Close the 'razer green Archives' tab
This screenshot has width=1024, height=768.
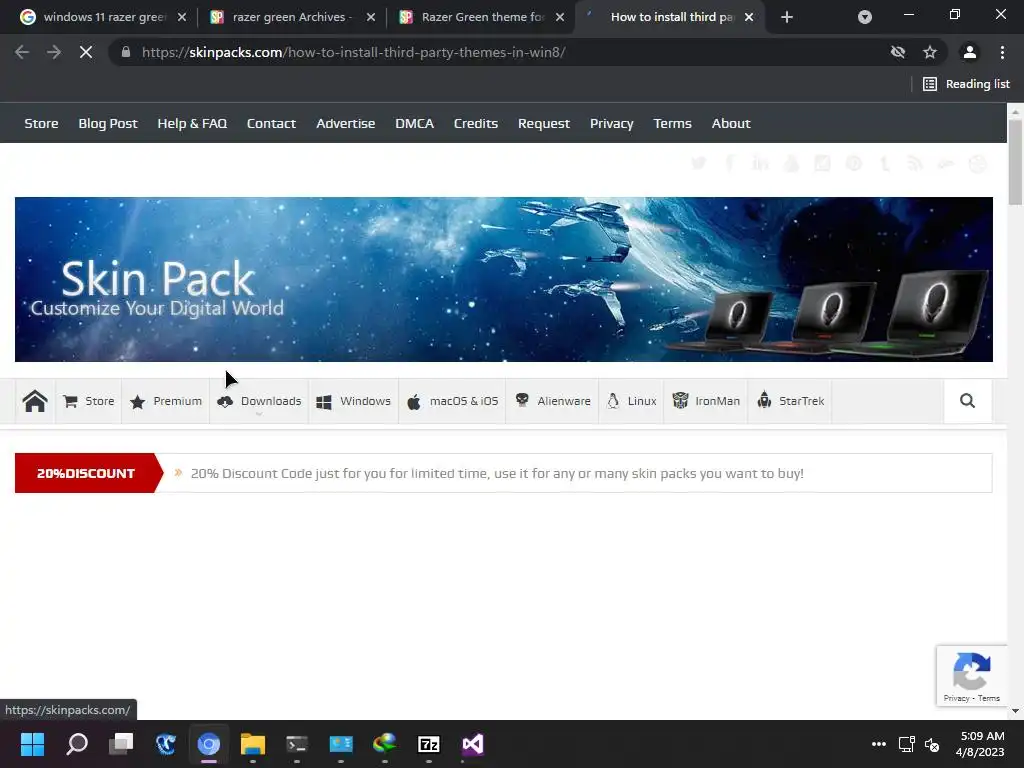tap(371, 17)
